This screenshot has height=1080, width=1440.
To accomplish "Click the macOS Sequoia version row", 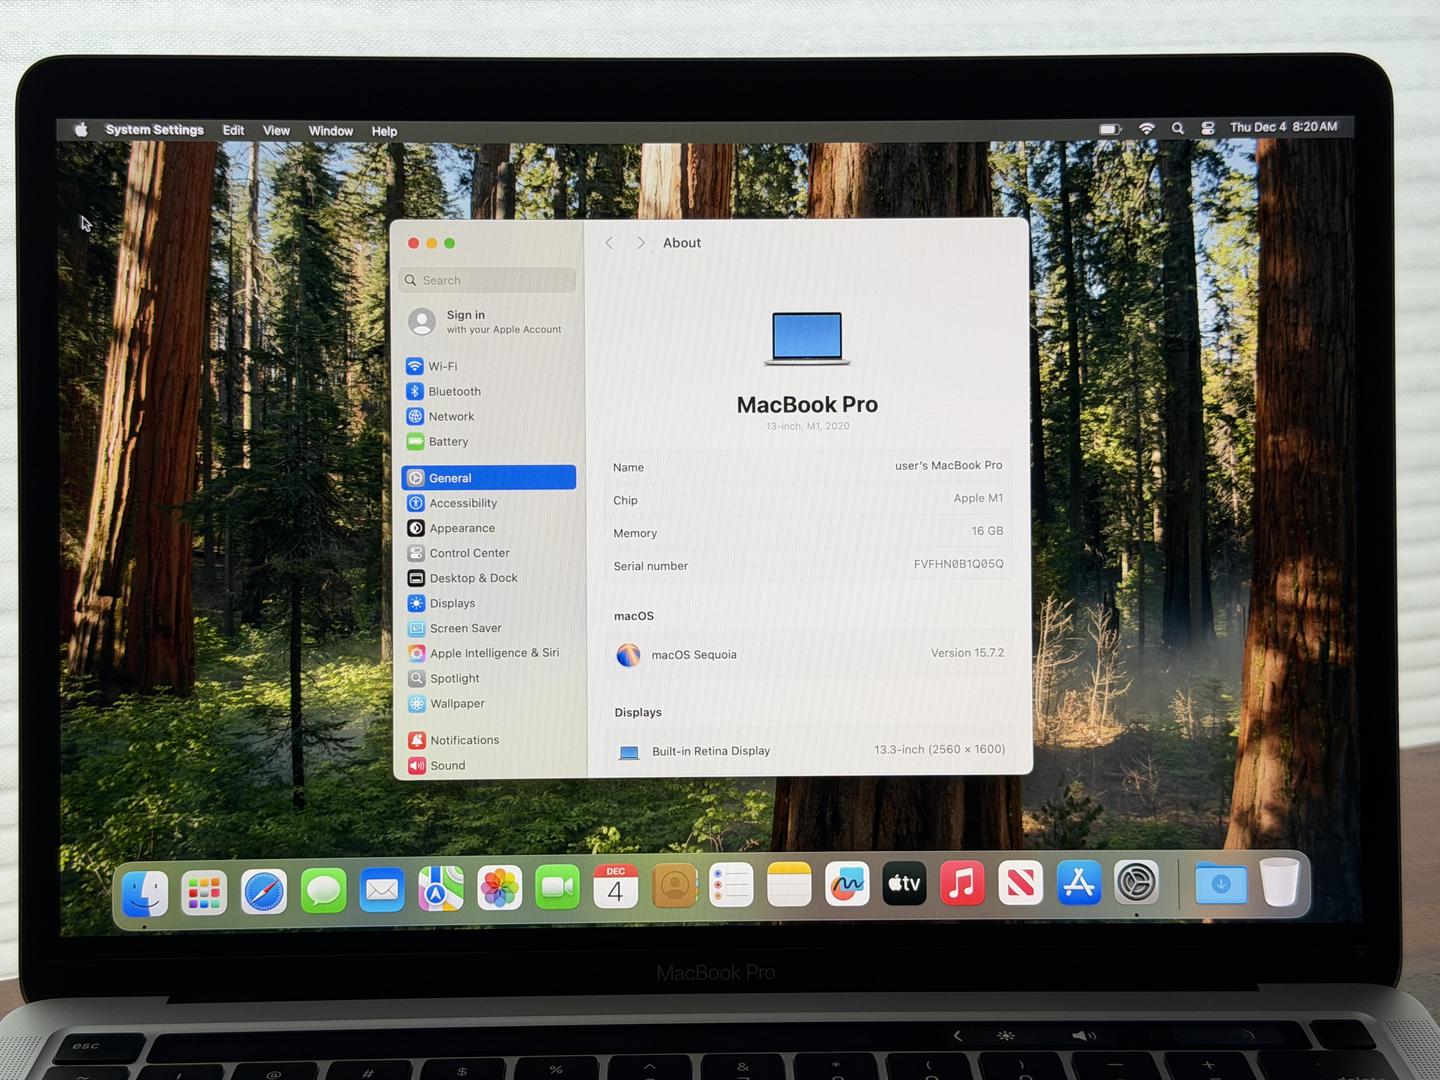I will pyautogui.click(x=809, y=654).
